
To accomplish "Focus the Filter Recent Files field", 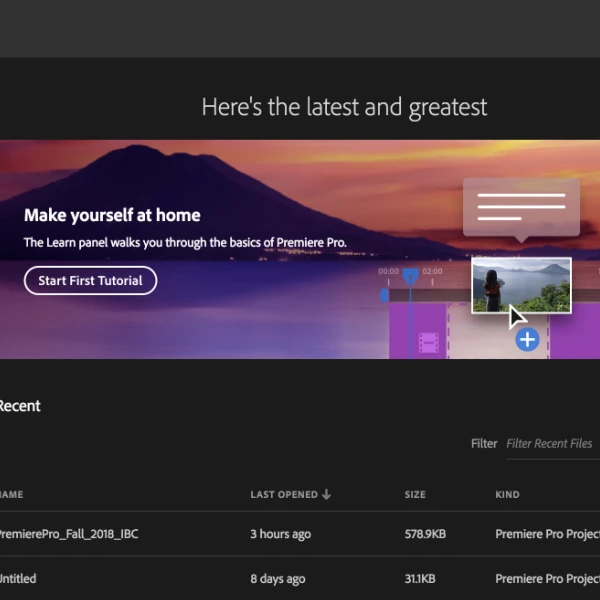I will 550,444.
